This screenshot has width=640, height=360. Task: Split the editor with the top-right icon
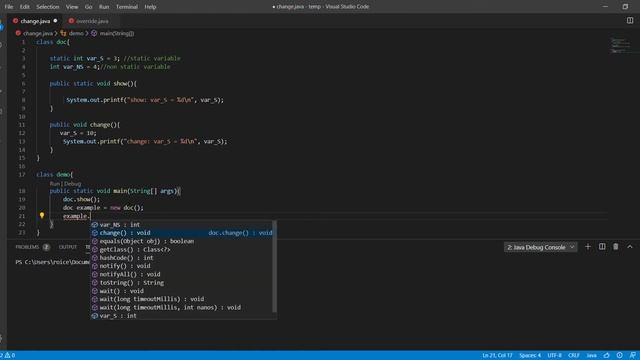pos(630,20)
